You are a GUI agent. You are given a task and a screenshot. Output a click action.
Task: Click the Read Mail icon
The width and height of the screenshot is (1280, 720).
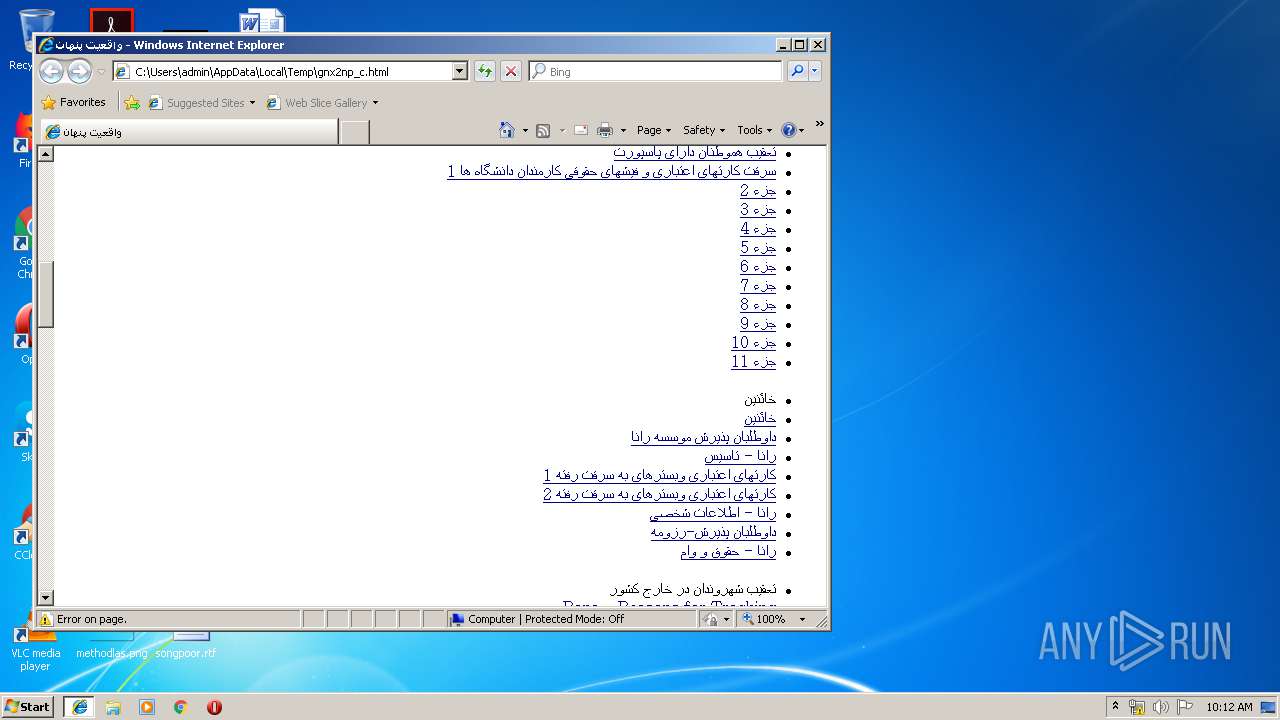(580, 130)
